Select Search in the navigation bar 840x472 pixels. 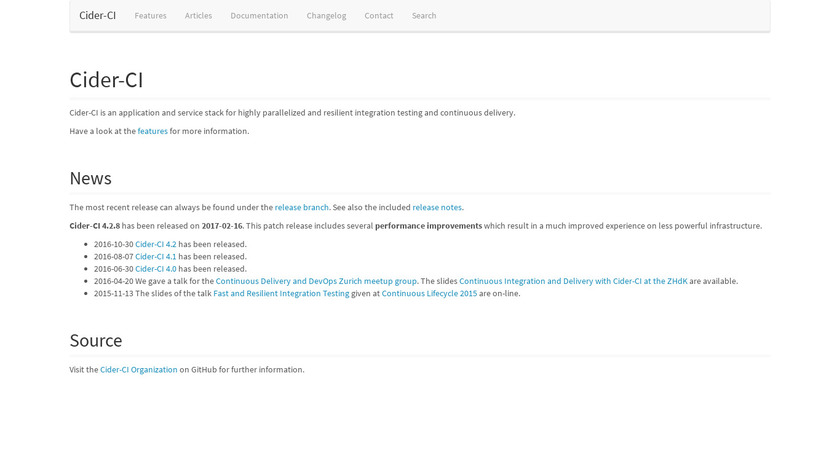(424, 16)
